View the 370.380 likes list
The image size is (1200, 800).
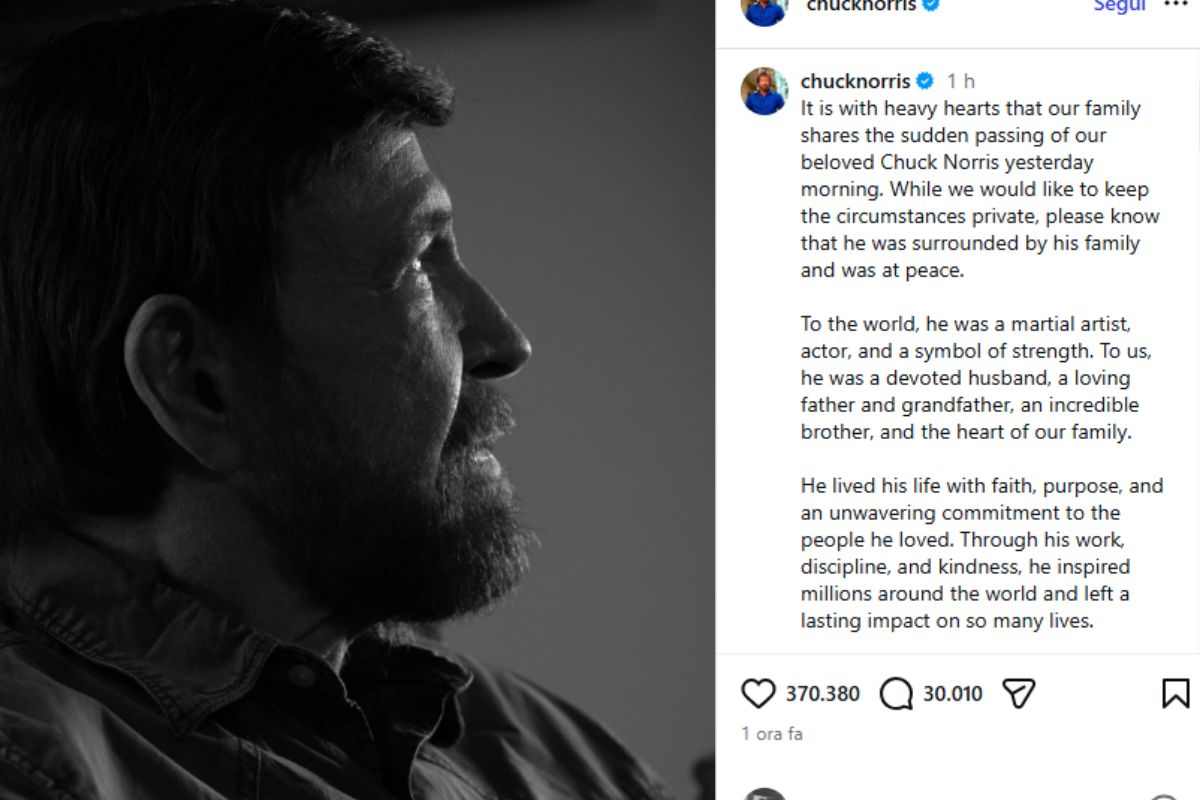click(822, 694)
